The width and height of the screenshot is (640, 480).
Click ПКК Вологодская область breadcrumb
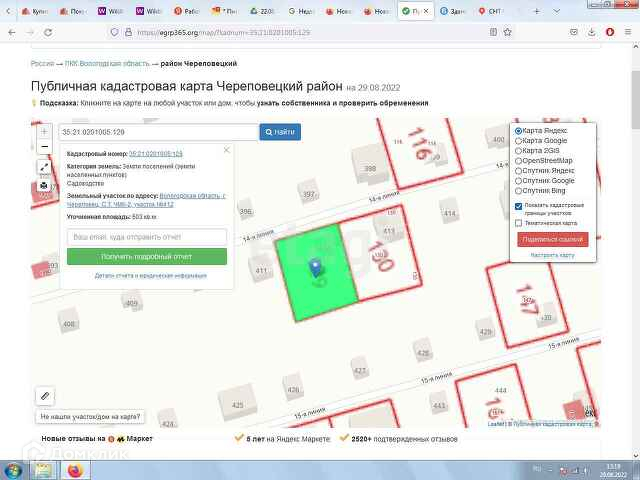point(107,64)
